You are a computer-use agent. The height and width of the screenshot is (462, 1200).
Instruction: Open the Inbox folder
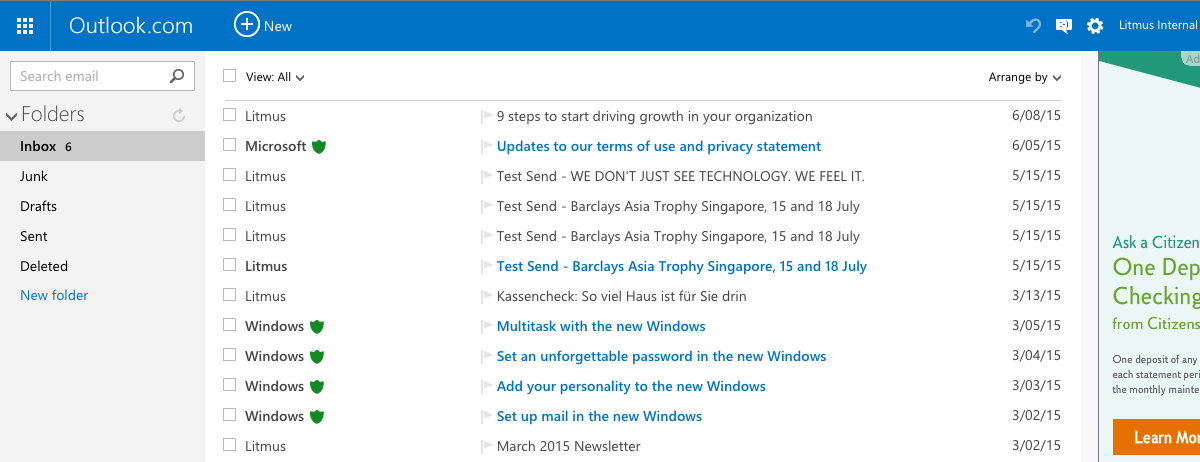[102, 146]
